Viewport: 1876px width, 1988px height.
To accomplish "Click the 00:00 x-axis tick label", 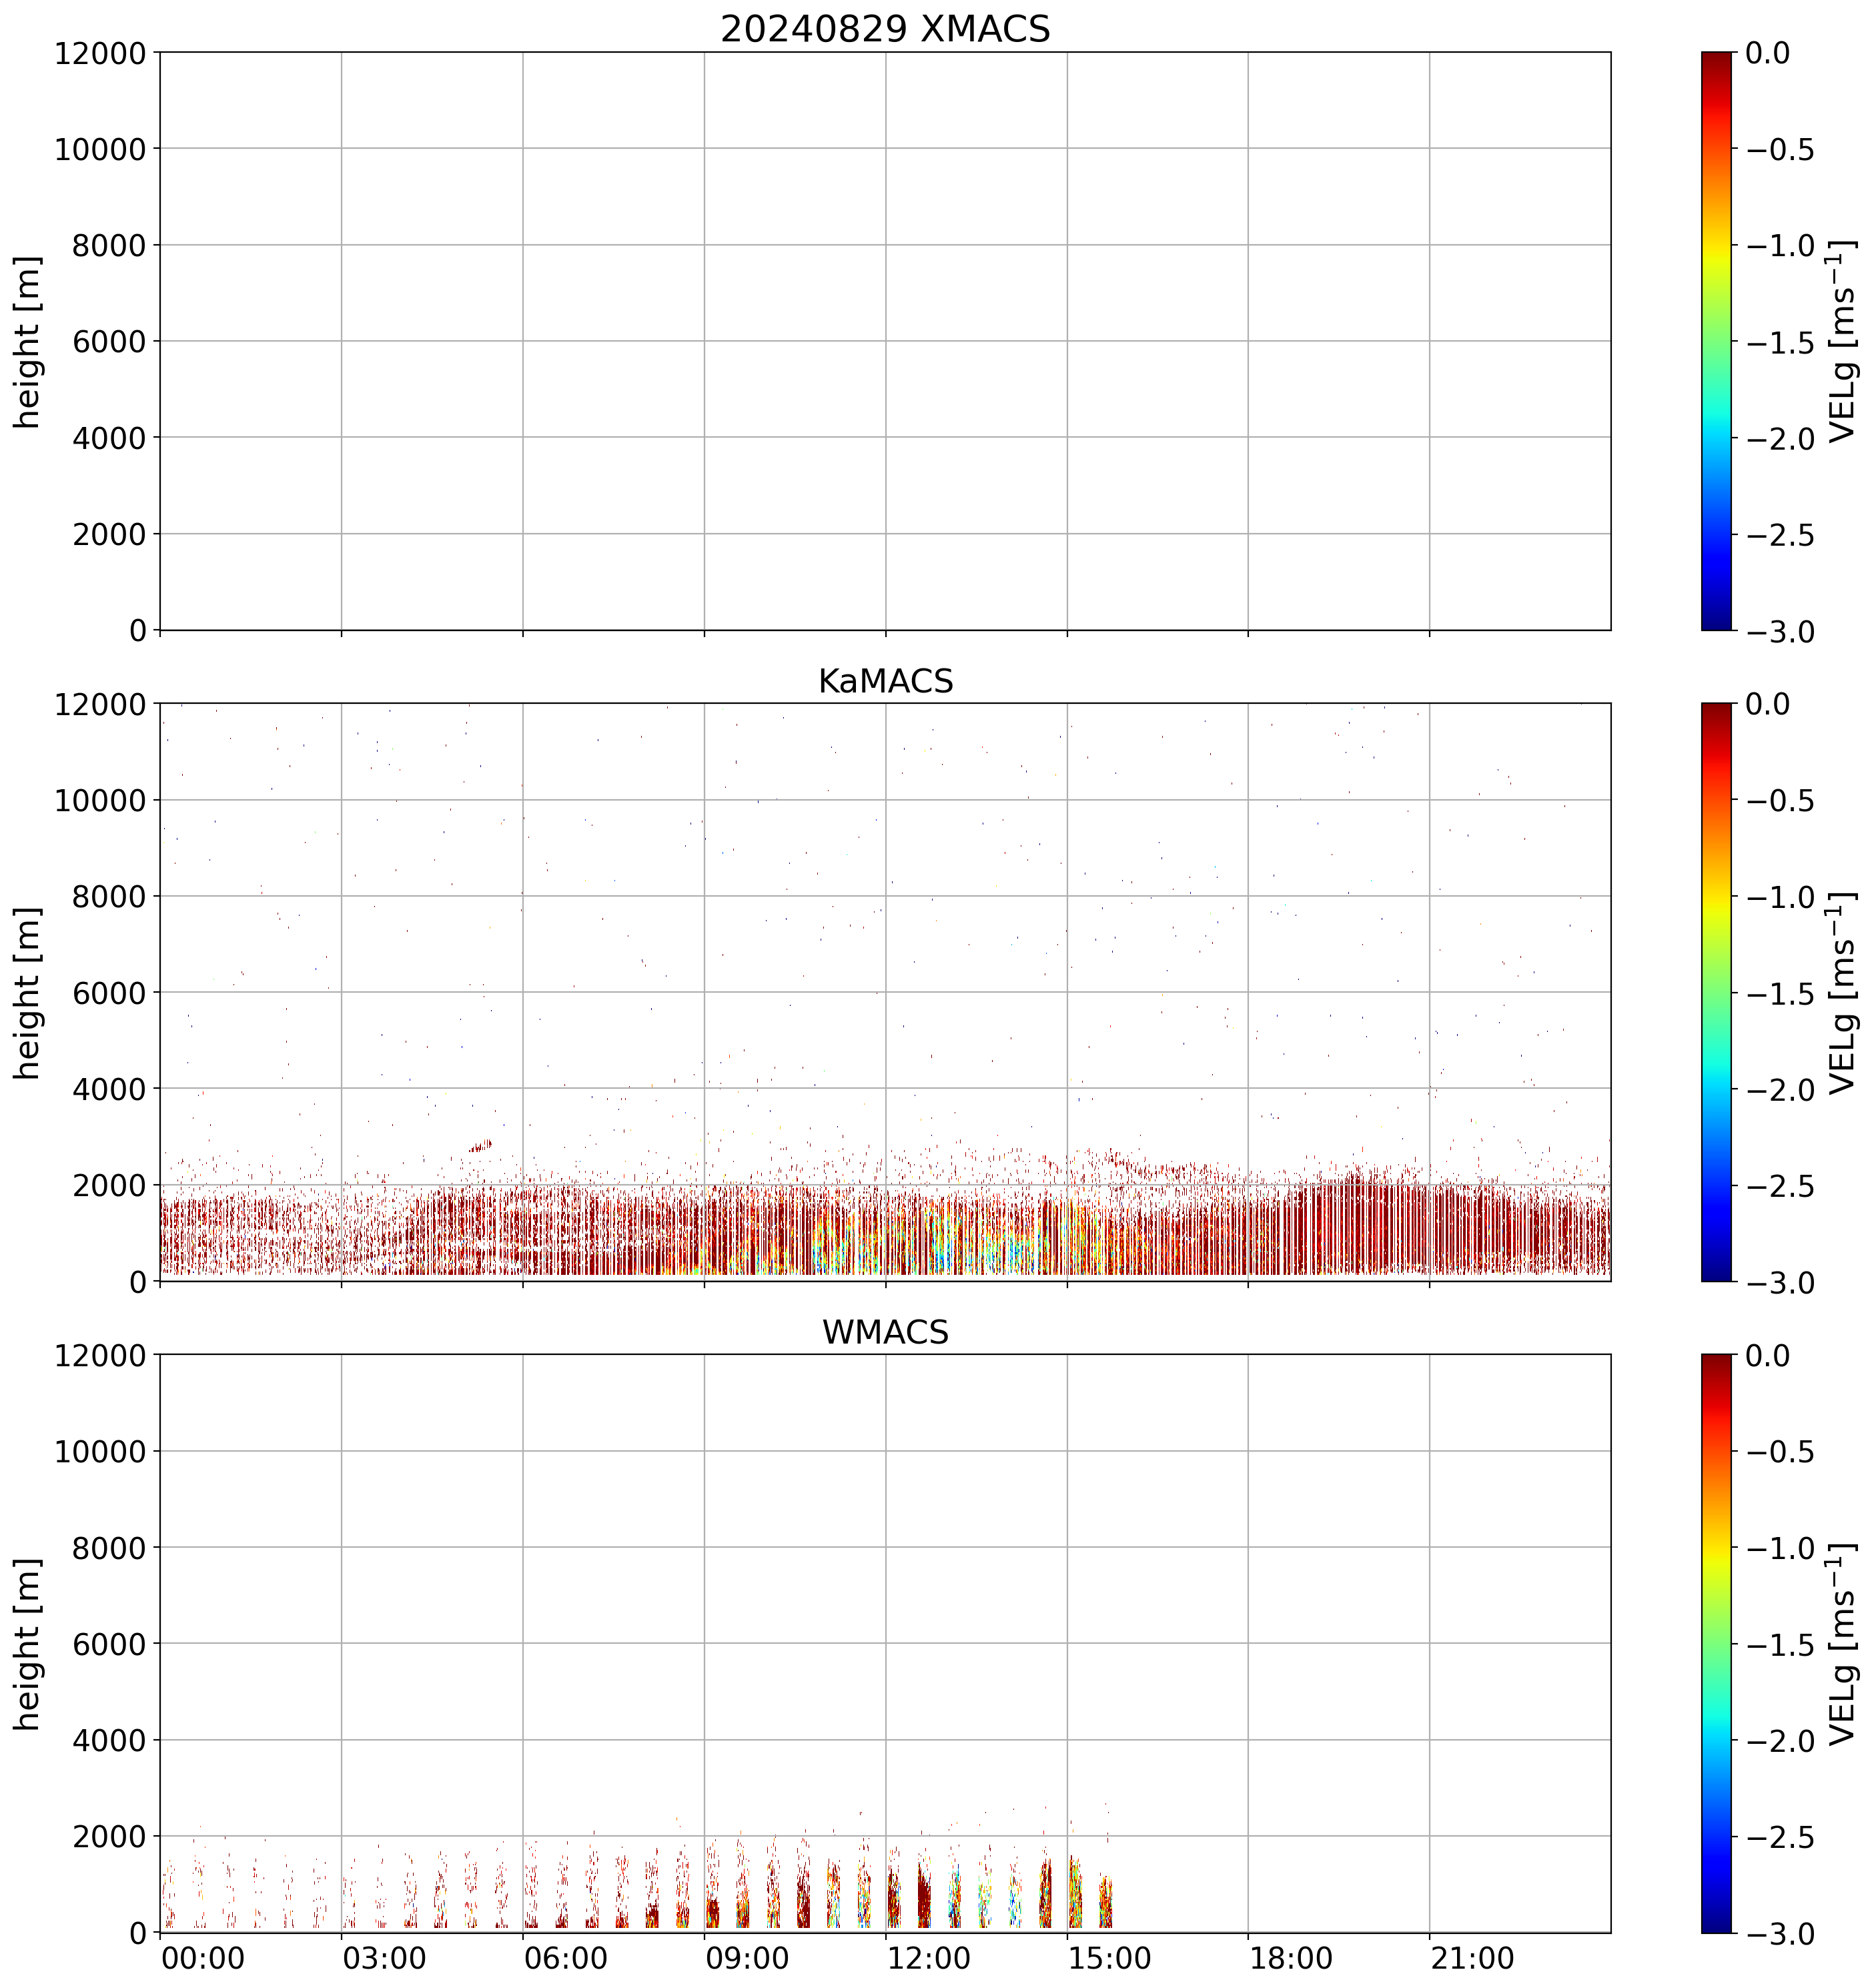I will tap(203, 1958).
